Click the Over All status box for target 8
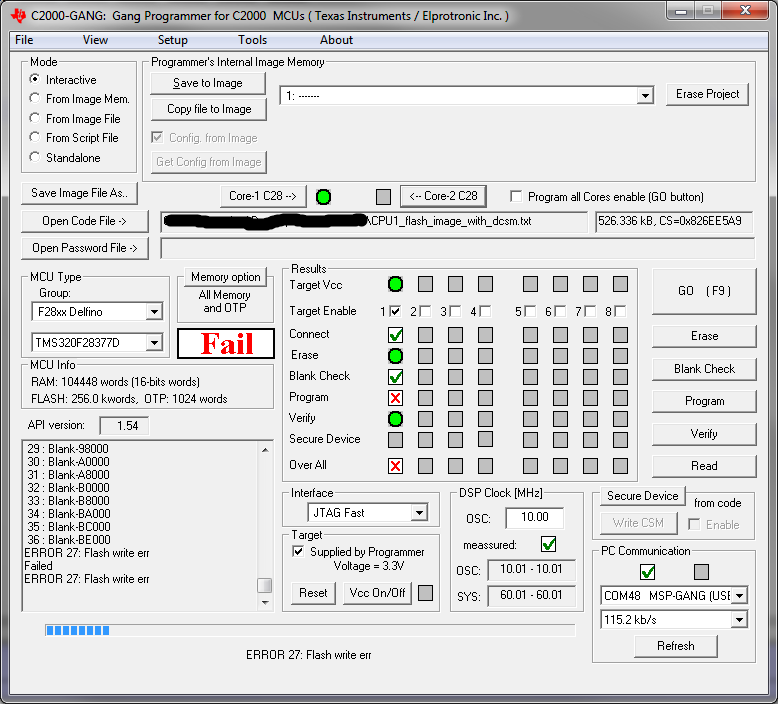 620,466
